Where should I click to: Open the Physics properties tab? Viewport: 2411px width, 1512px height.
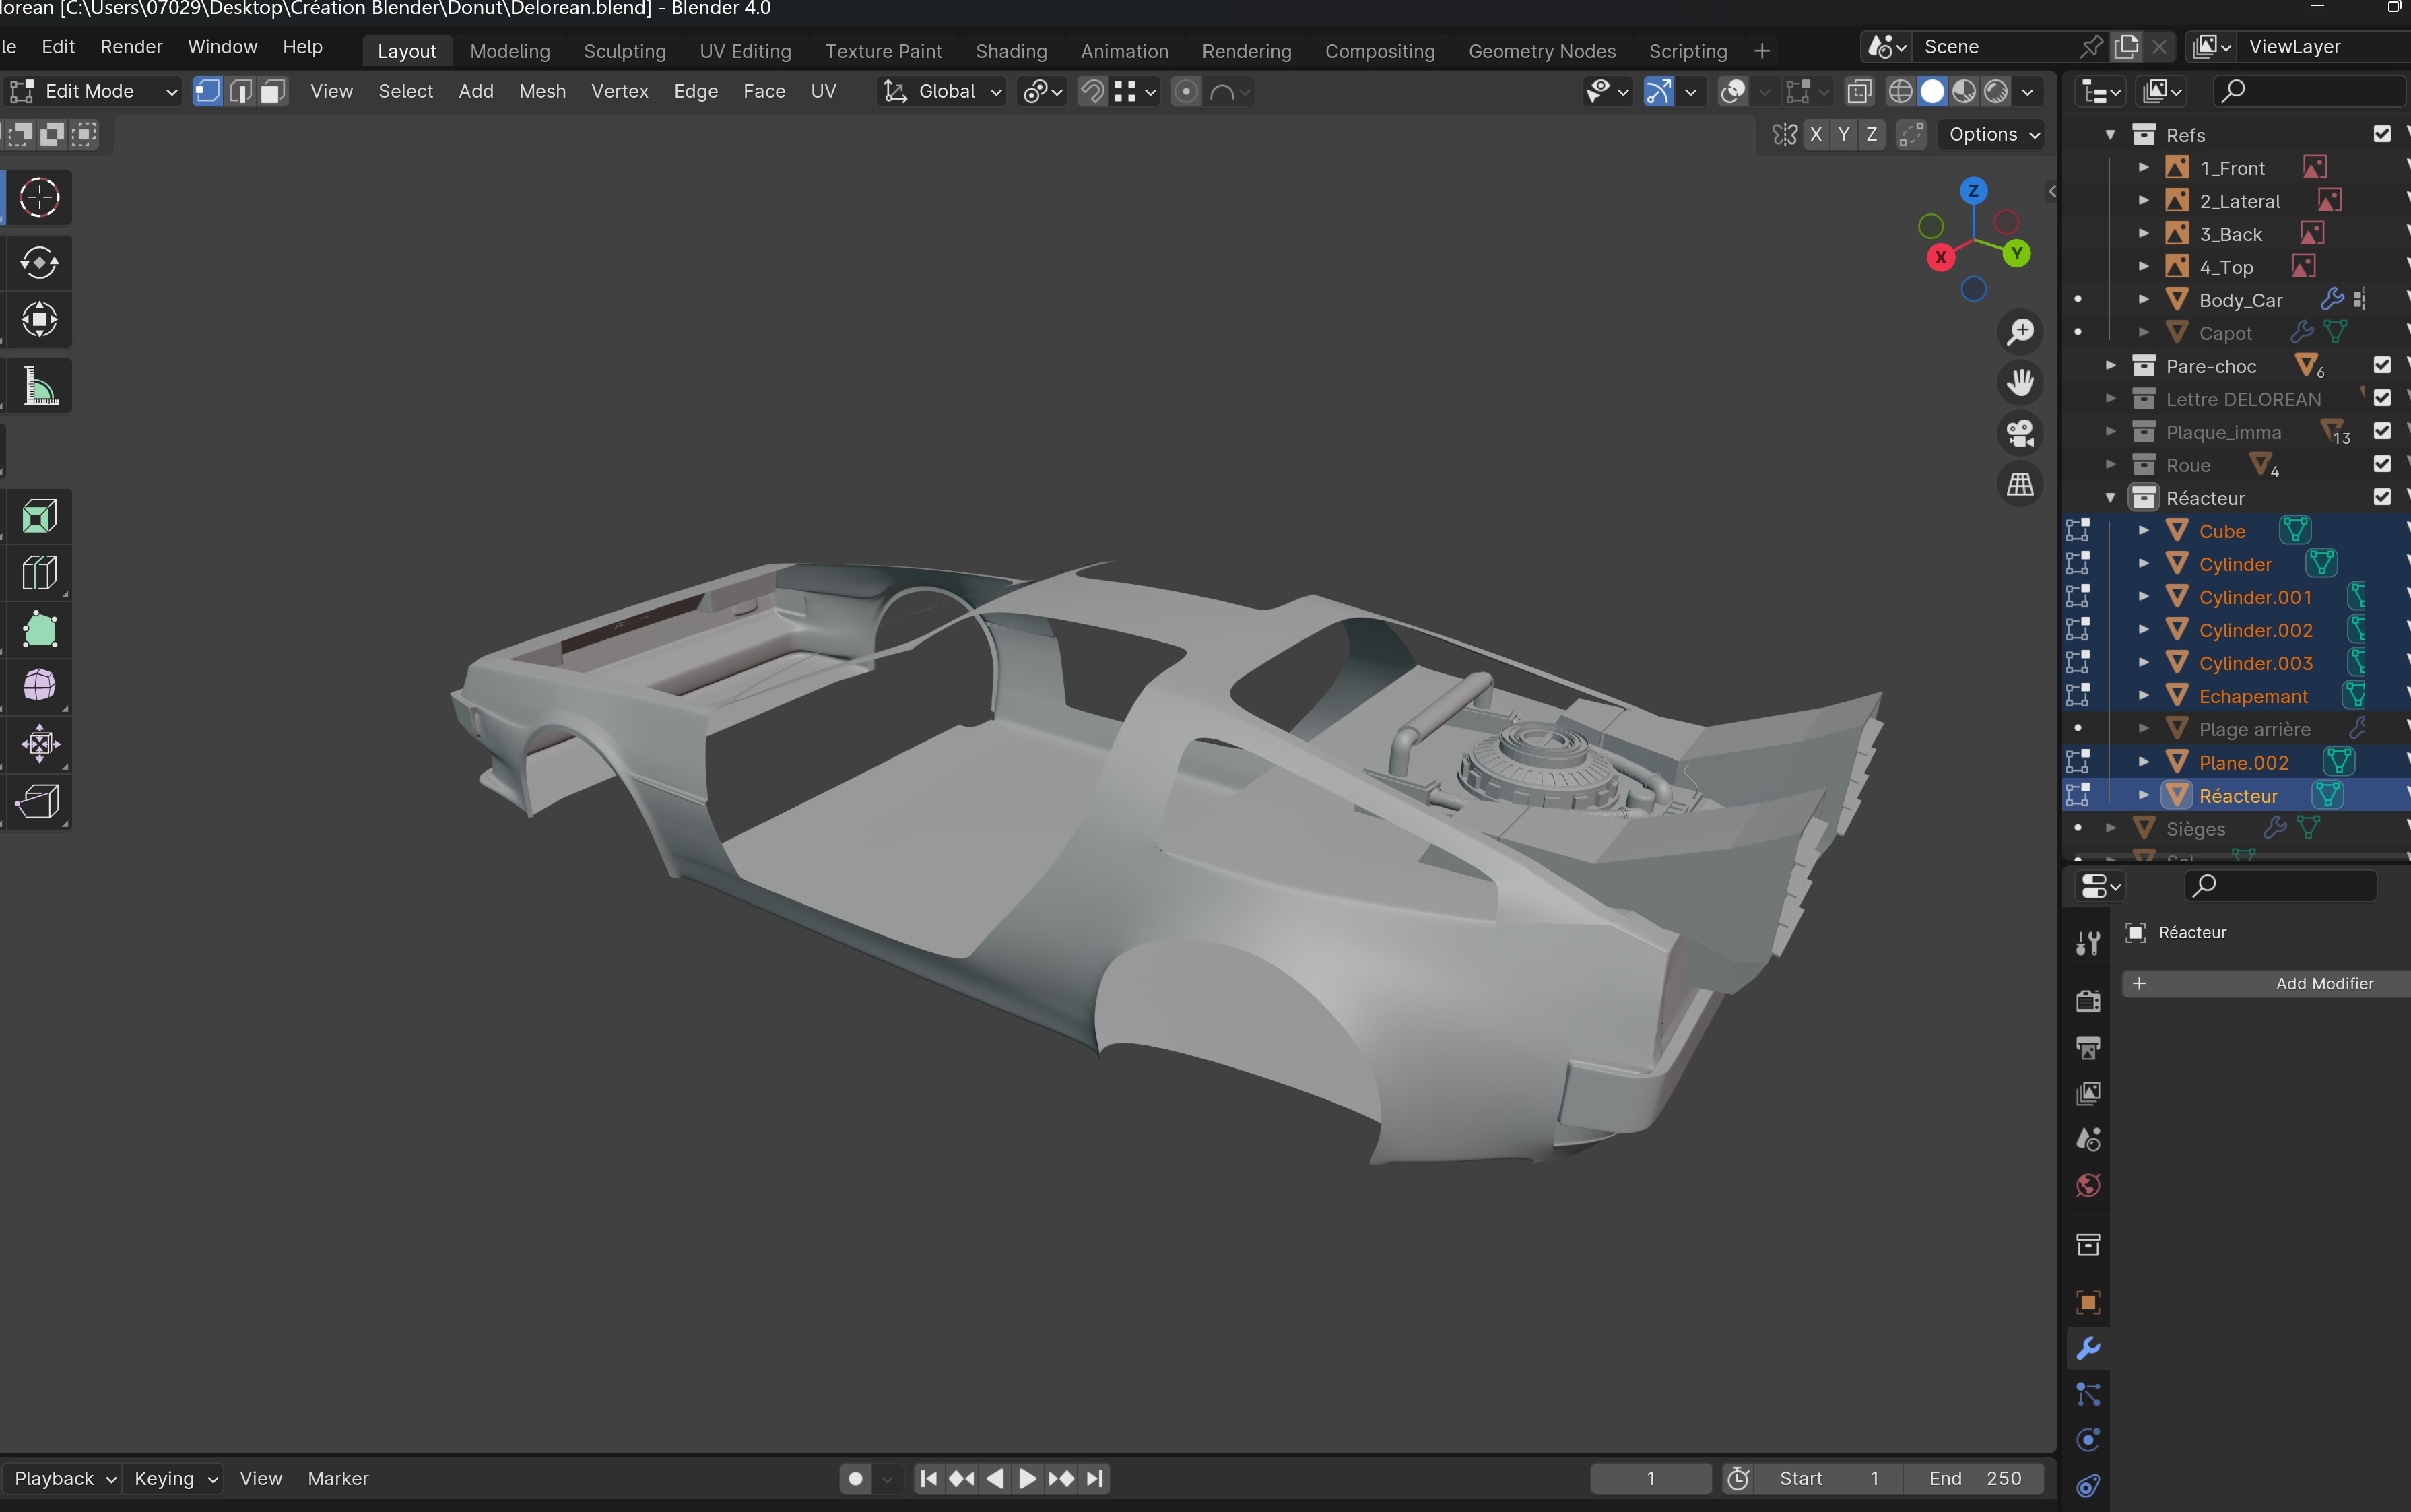(2088, 1440)
